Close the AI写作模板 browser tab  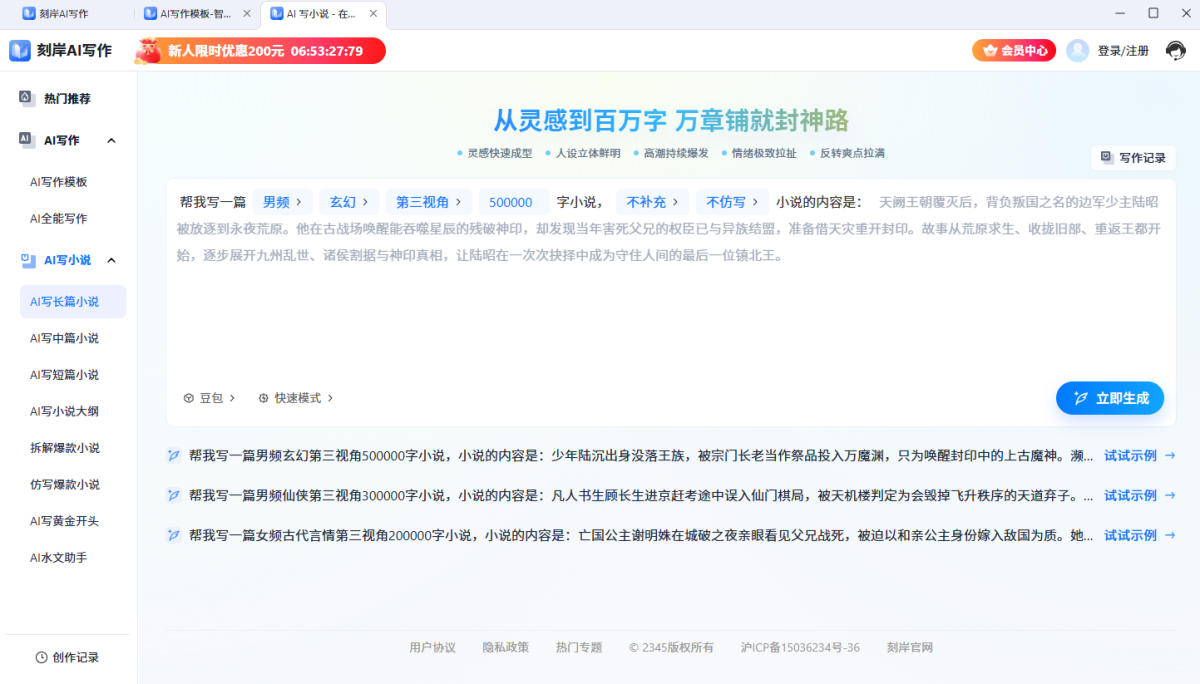[x=247, y=14]
